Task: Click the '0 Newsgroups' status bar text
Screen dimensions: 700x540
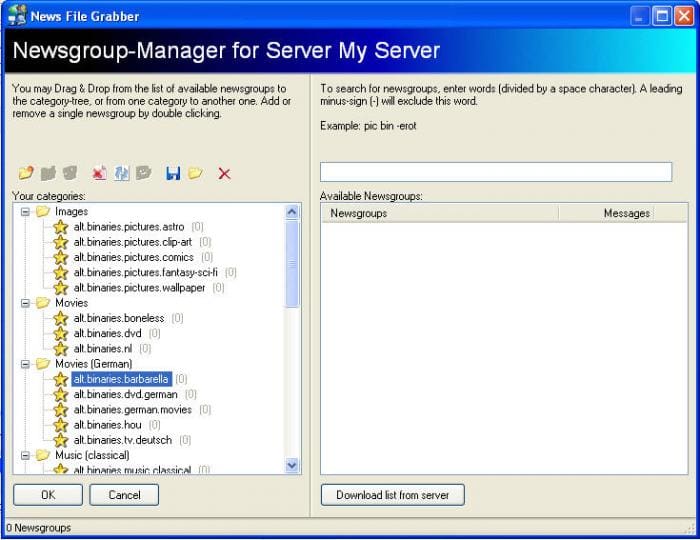Action: coord(39,528)
